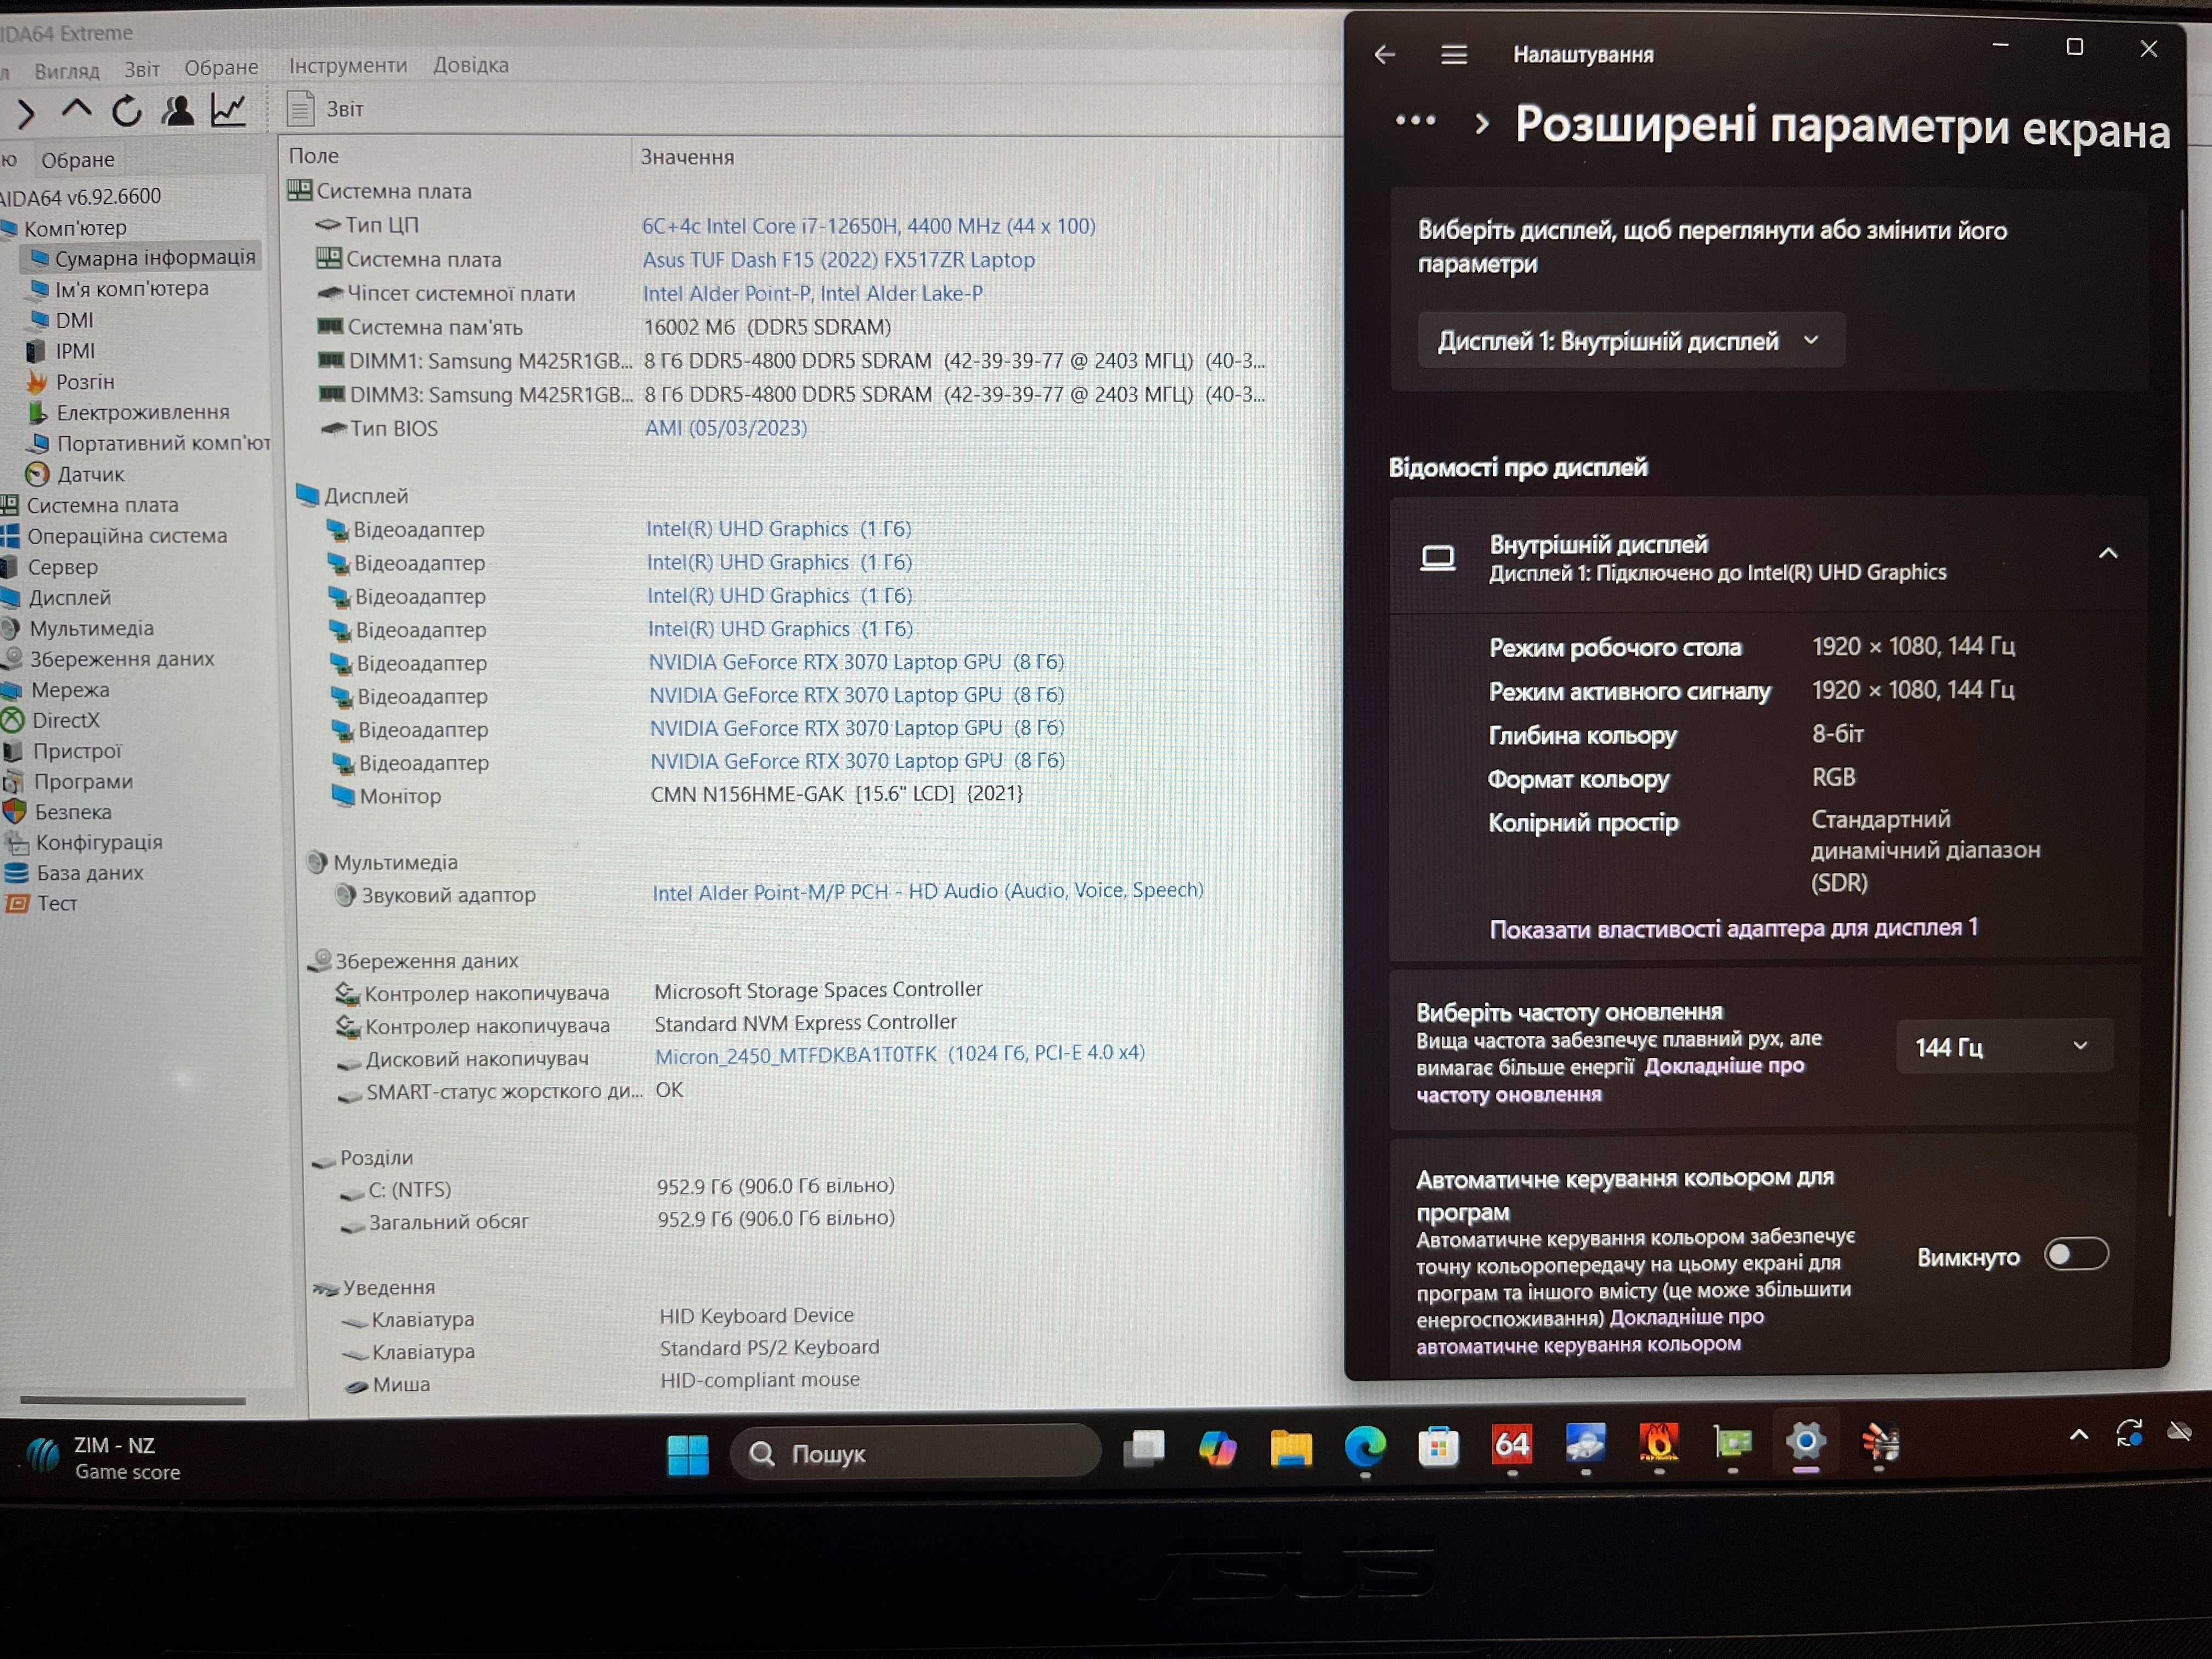Open the Settings hamburger navigation menu
Viewport: 2212px width, 1659px height.
coord(1454,54)
